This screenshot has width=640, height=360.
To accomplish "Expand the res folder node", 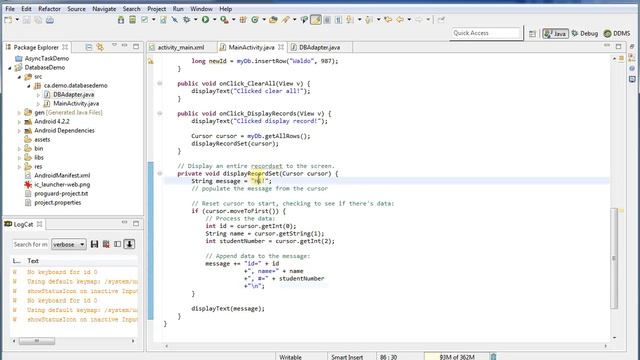I will [19, 167].
